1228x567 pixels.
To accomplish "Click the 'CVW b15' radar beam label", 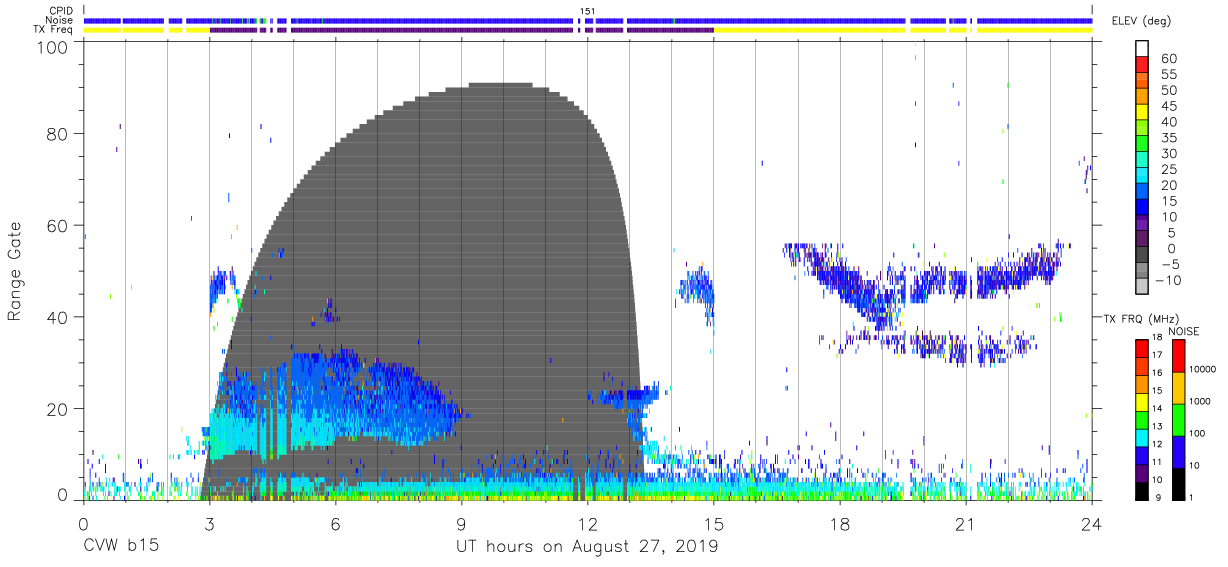I will pyautogui.click(x=120, y=546).
